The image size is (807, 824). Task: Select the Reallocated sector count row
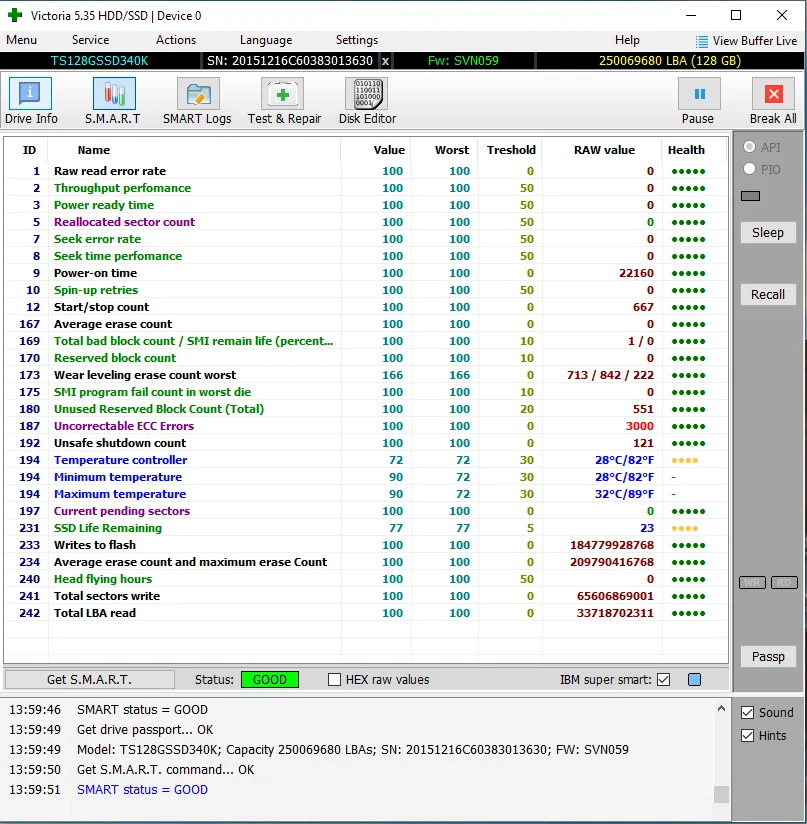pyautogui.click(x=366, y=222)
